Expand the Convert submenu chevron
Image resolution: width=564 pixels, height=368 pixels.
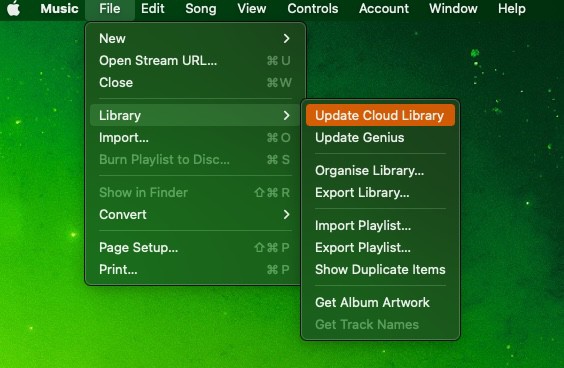pos(286,214)
